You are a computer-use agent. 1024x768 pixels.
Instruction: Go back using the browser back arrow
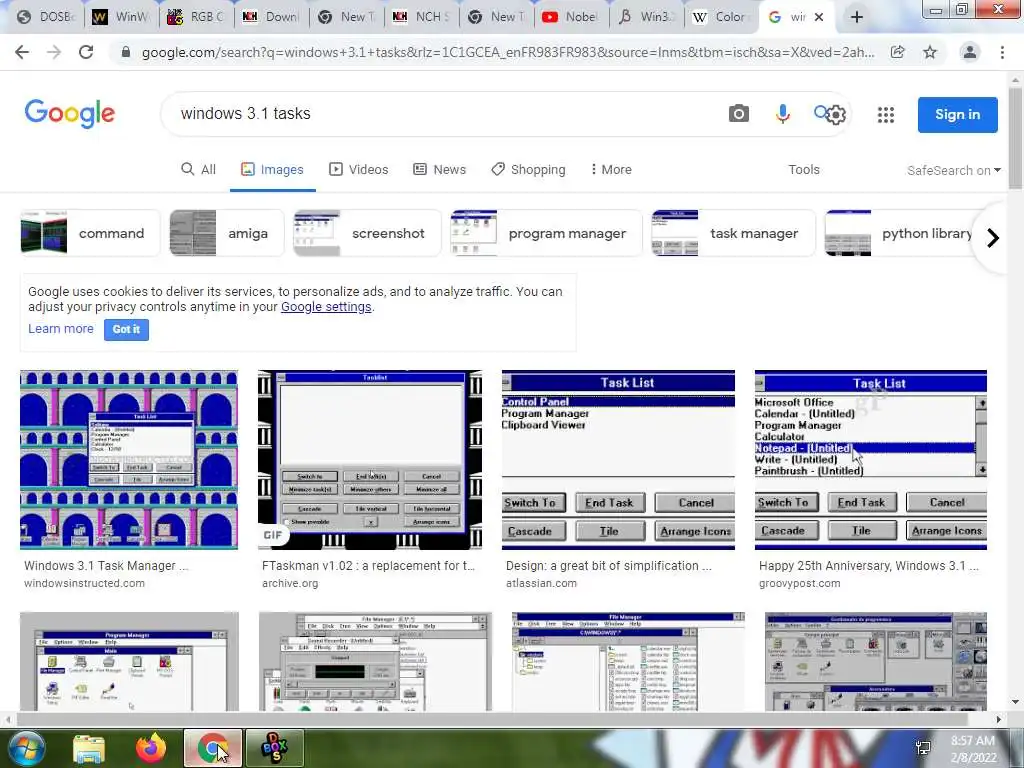(22, 52)
